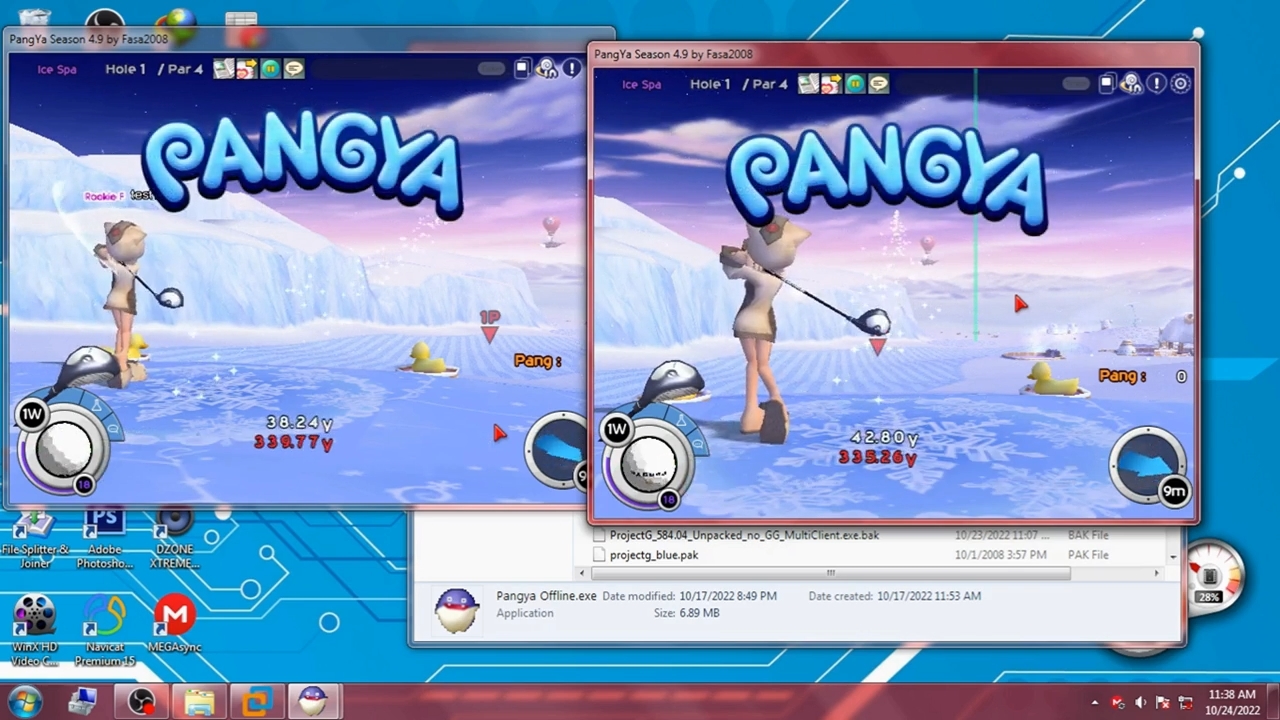
Task: Click the wind direction gauge in left PangYa window
Action: 557,449
